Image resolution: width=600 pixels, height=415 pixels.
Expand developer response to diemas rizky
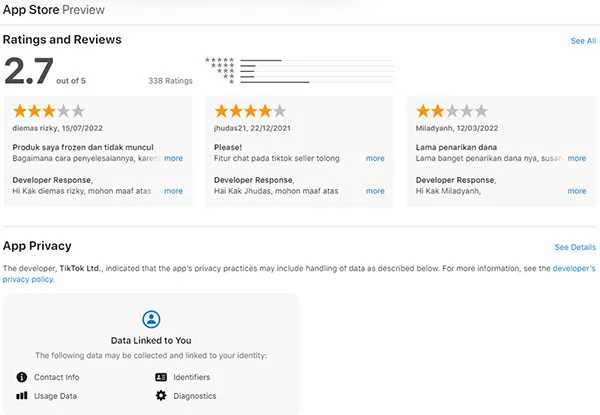coord(173,191)
